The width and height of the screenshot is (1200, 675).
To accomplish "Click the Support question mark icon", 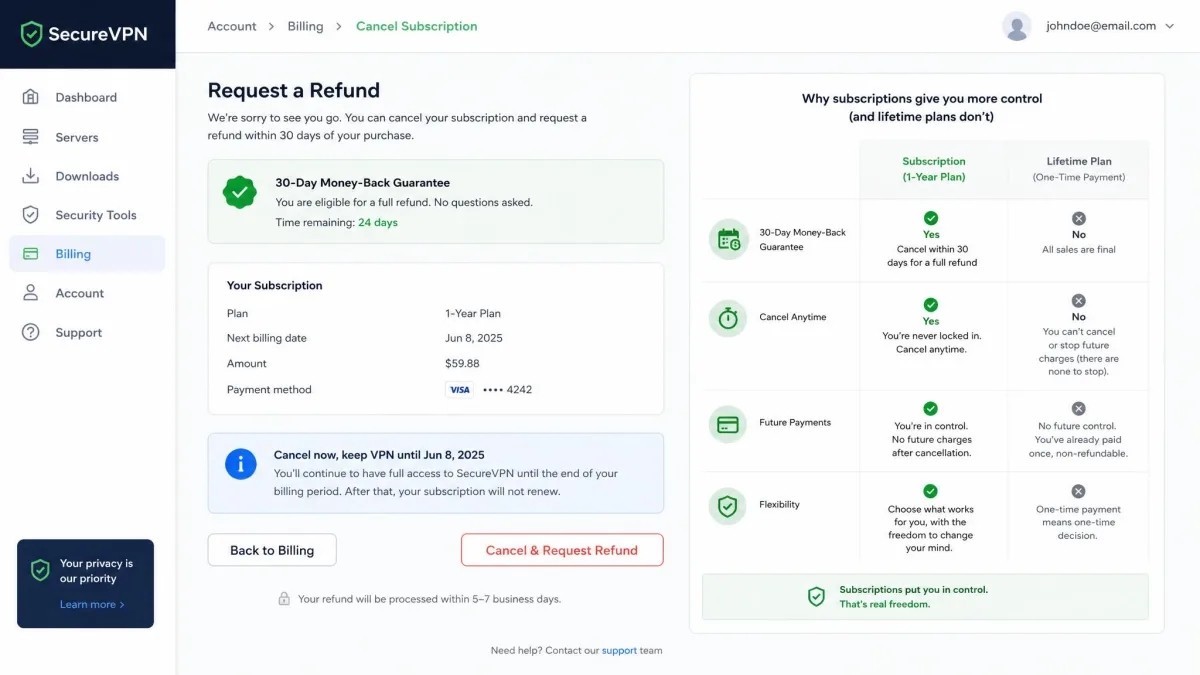I will tap(31, 332).
